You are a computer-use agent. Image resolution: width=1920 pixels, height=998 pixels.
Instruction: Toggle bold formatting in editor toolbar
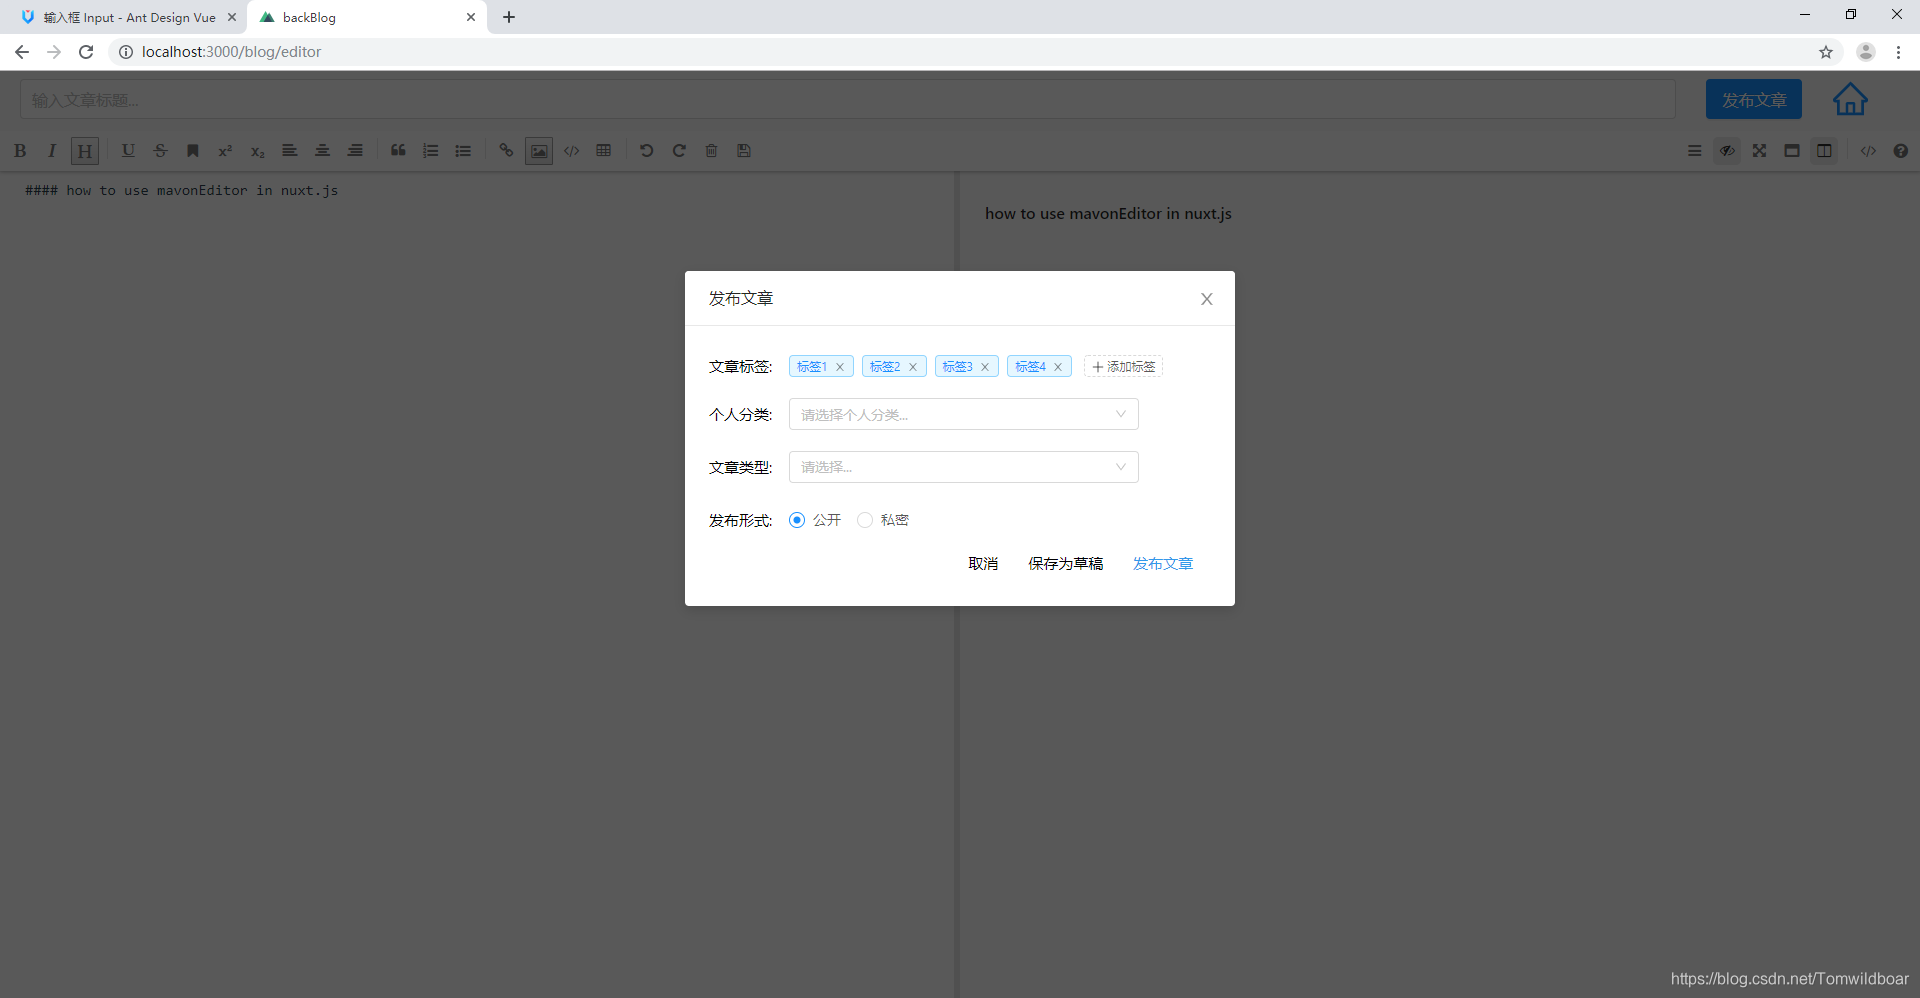[20, 151]
